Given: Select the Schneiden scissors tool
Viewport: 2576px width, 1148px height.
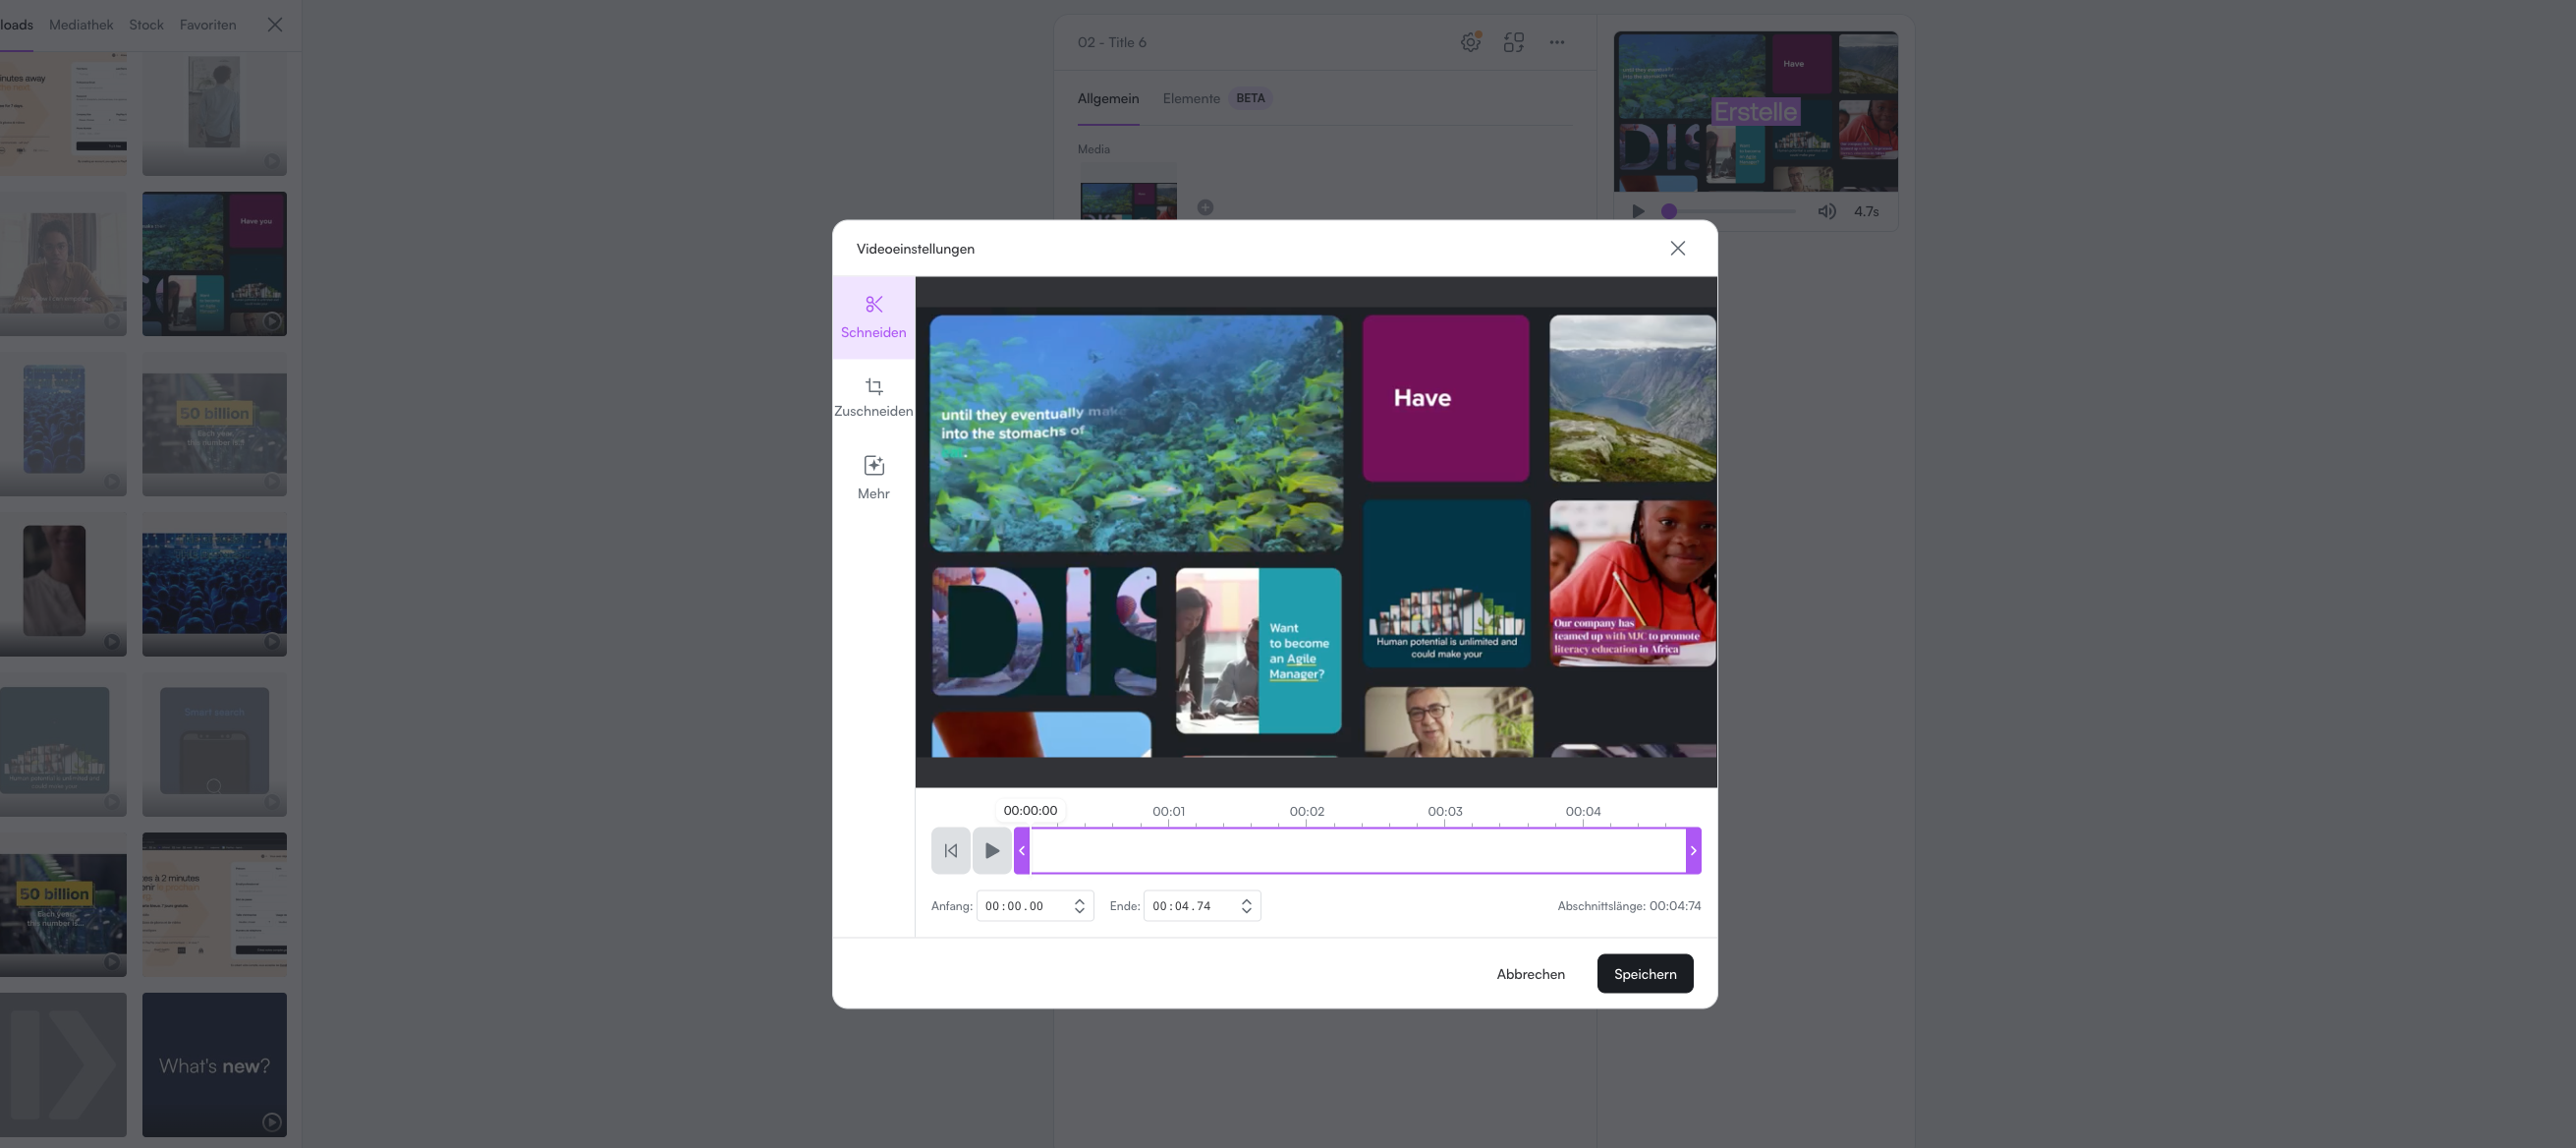Looking at the screenshot, I should click(874, 316).
